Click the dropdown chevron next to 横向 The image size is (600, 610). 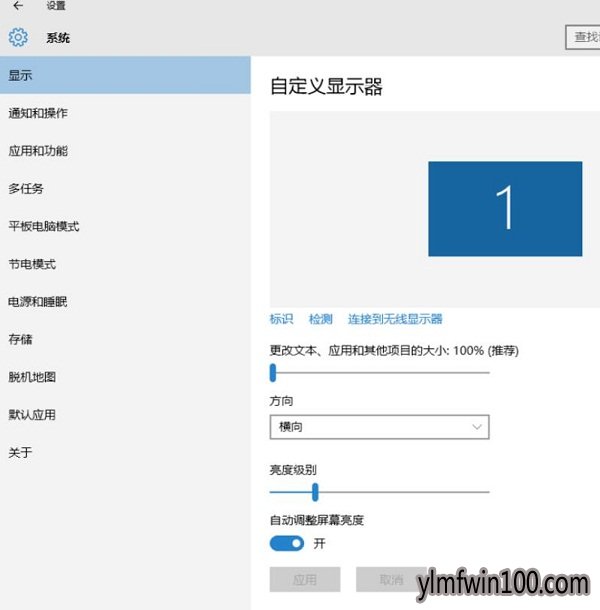pyautogui.click(x=477, y=427)
